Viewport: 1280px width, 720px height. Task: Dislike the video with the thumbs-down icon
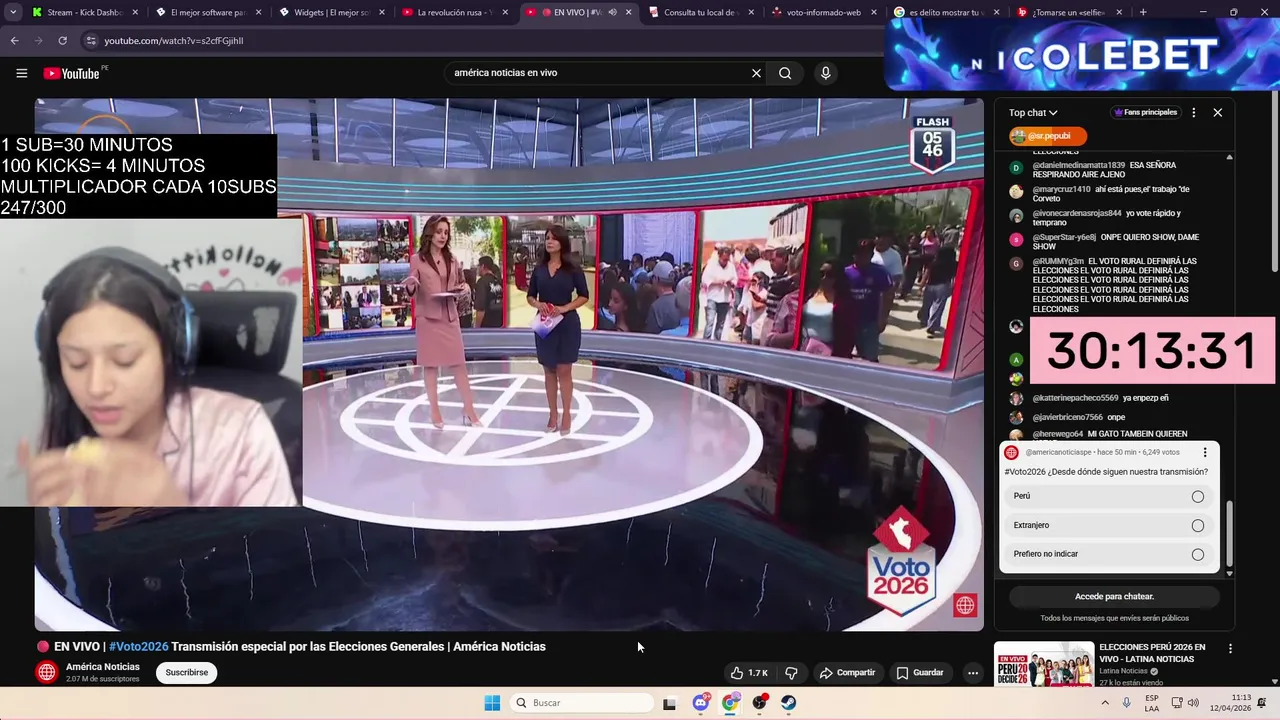click(x=791, y=673)
